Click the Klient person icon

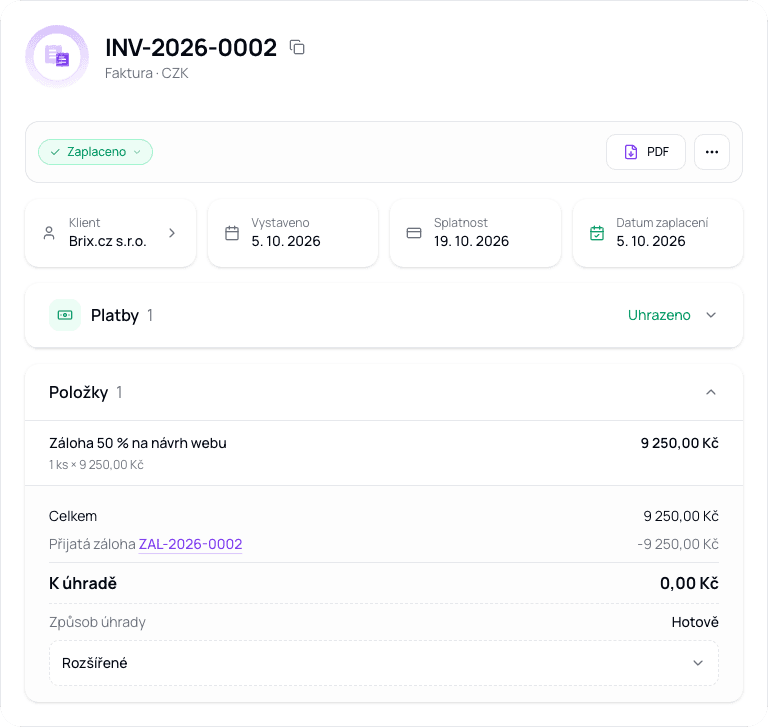point(49,233)
